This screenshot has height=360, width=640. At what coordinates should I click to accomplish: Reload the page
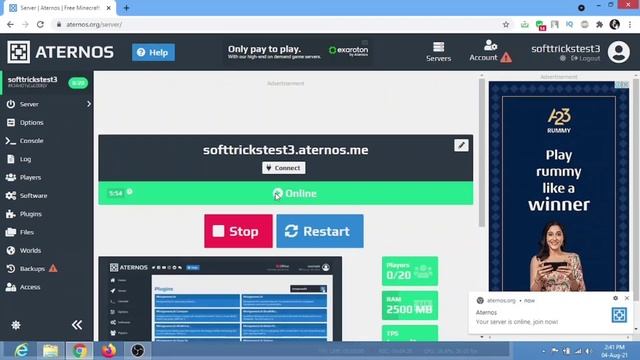40,24
